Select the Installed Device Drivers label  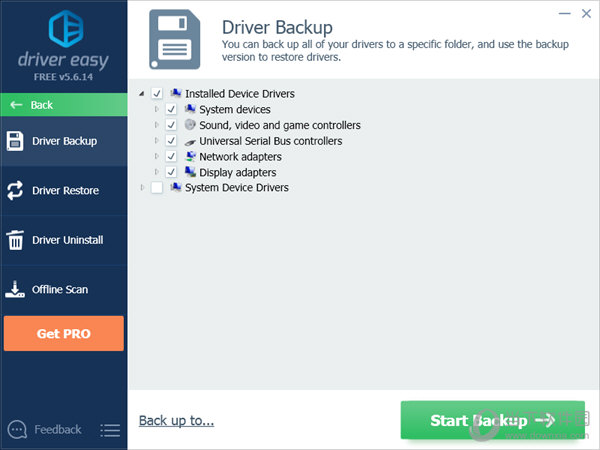240,94
